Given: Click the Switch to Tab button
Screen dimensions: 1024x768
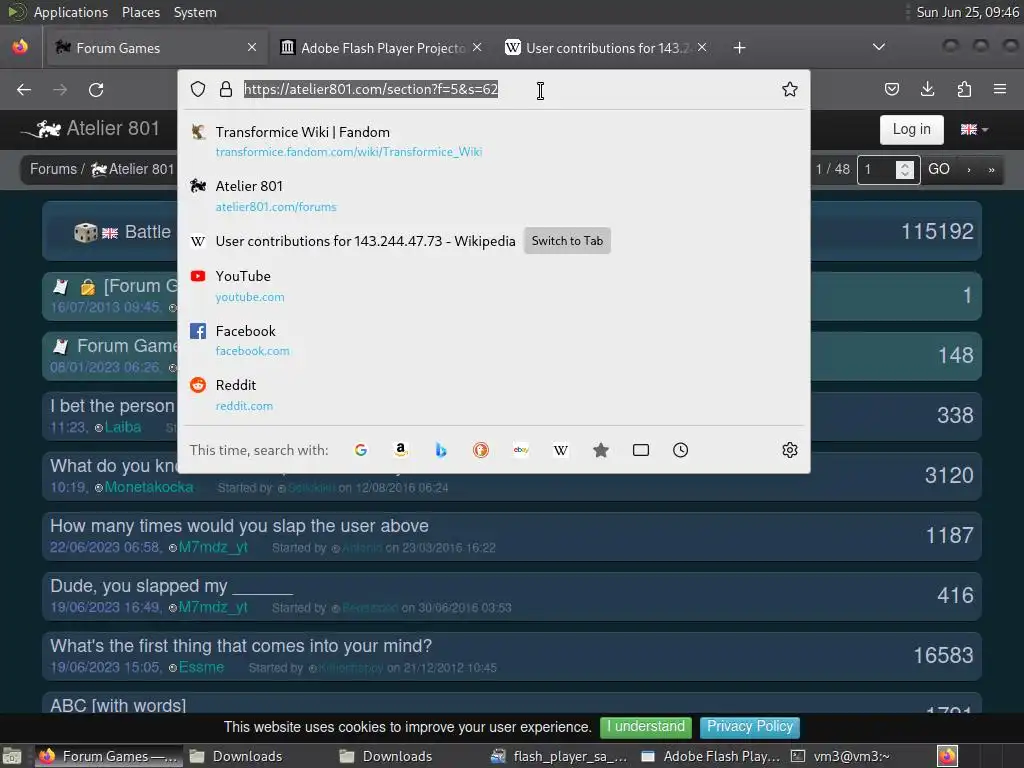Looking at the screenshot, I should pyautogui.click(x=567, y=241).
